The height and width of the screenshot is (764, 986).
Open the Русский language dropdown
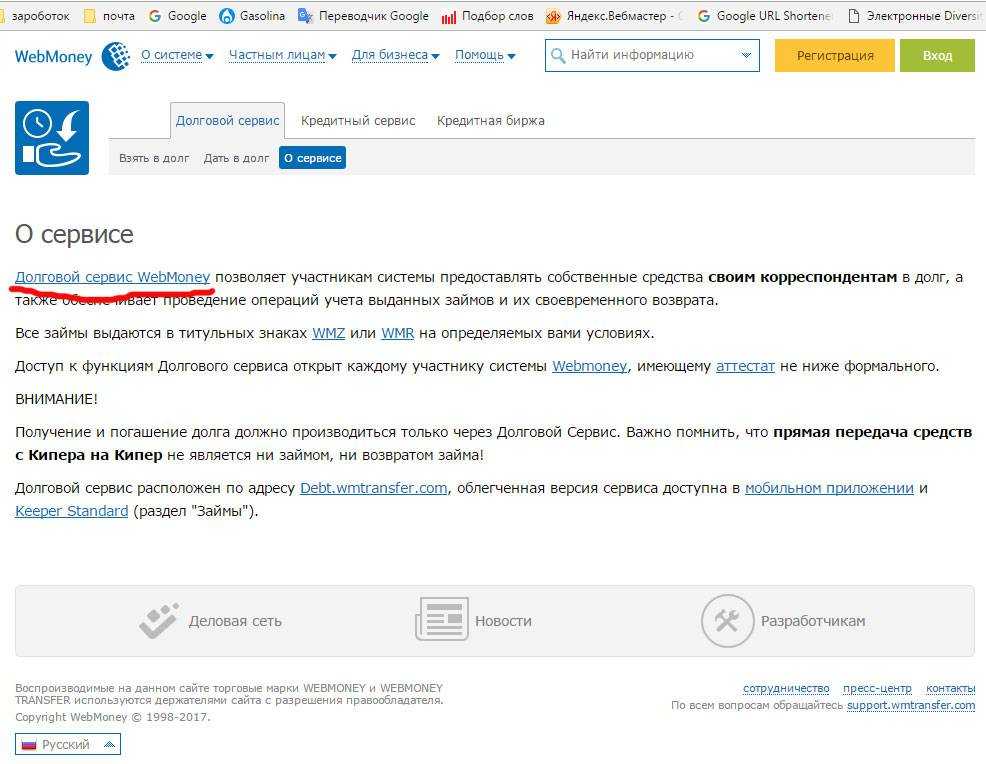(68, 745)
